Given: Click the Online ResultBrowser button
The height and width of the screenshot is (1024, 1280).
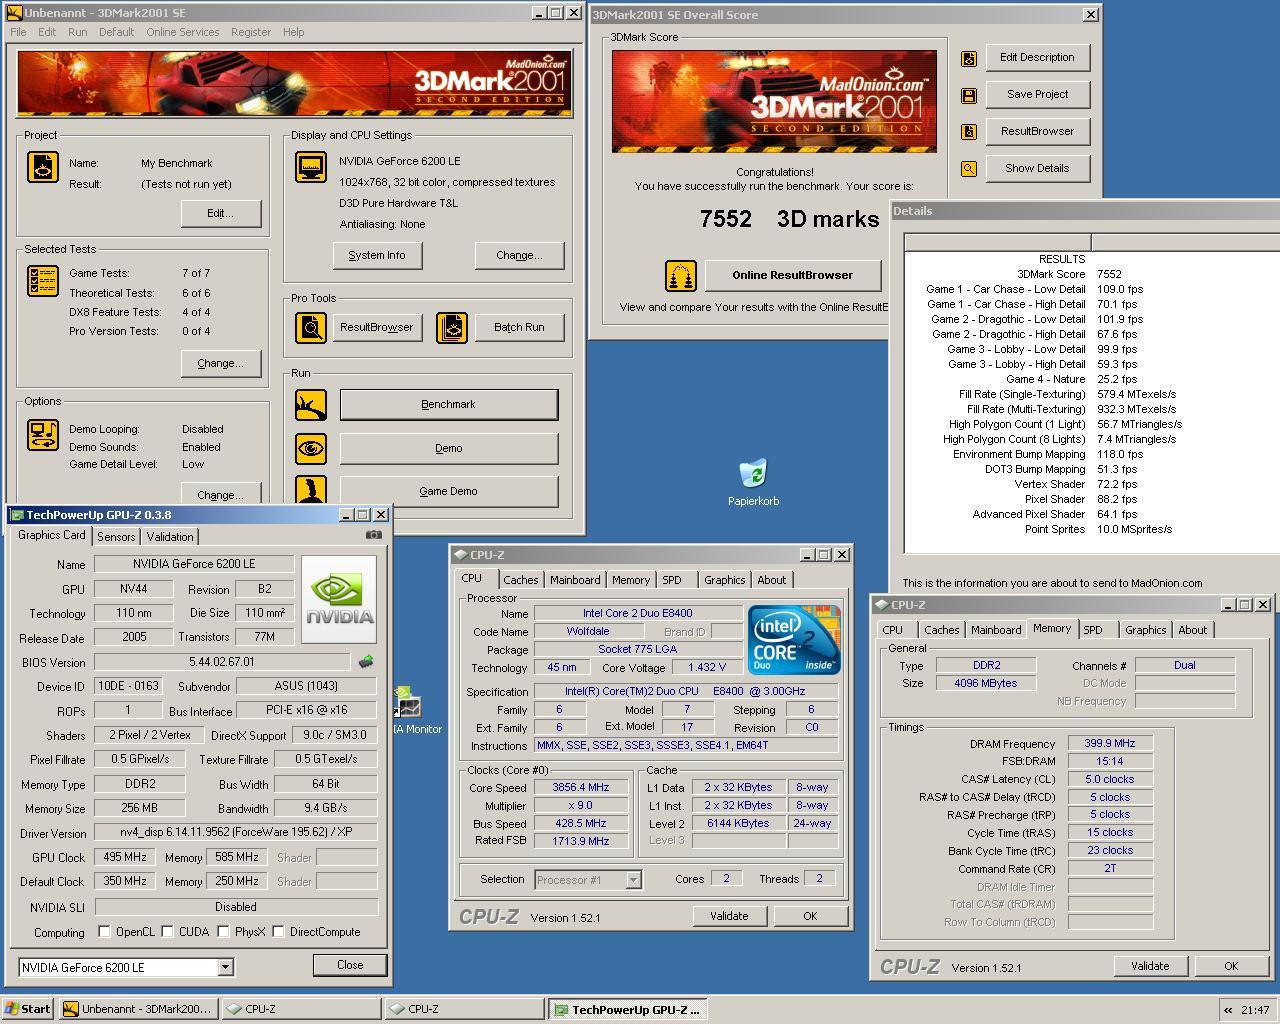Looking at the screenshot, I should click(793, 276).
